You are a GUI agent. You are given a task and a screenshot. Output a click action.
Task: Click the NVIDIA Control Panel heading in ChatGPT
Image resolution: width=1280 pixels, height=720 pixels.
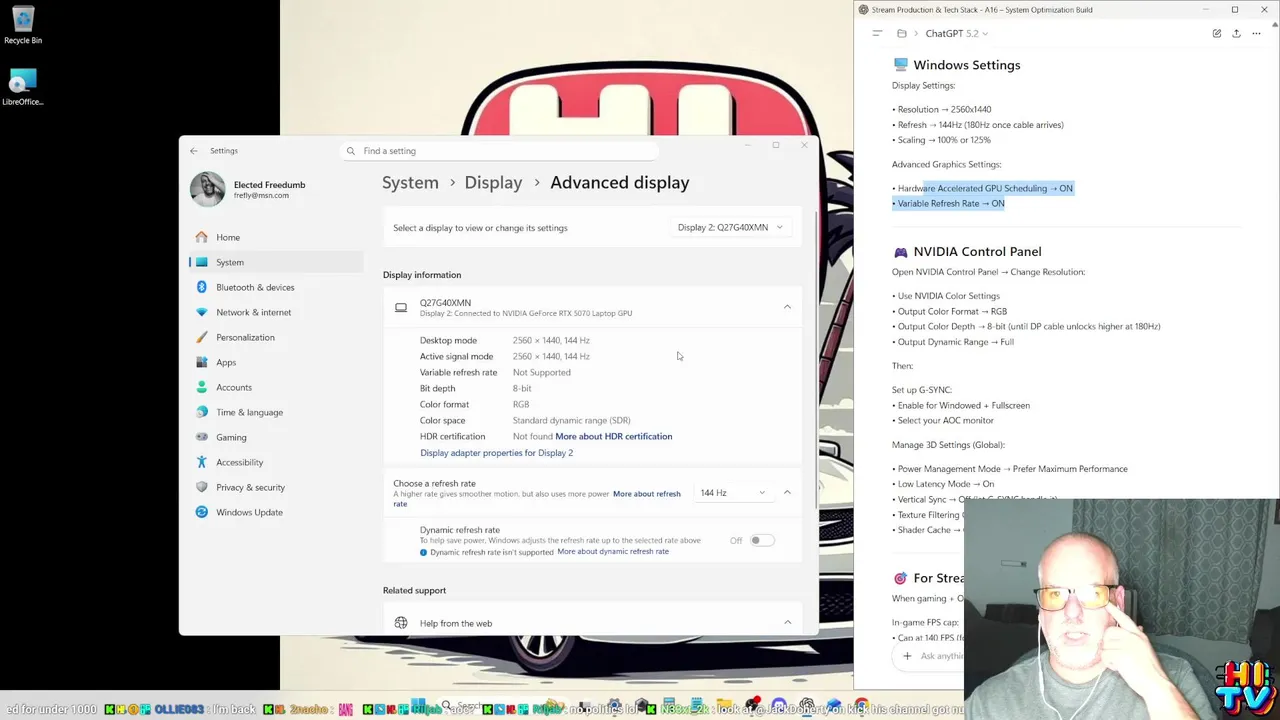[977, 252]
